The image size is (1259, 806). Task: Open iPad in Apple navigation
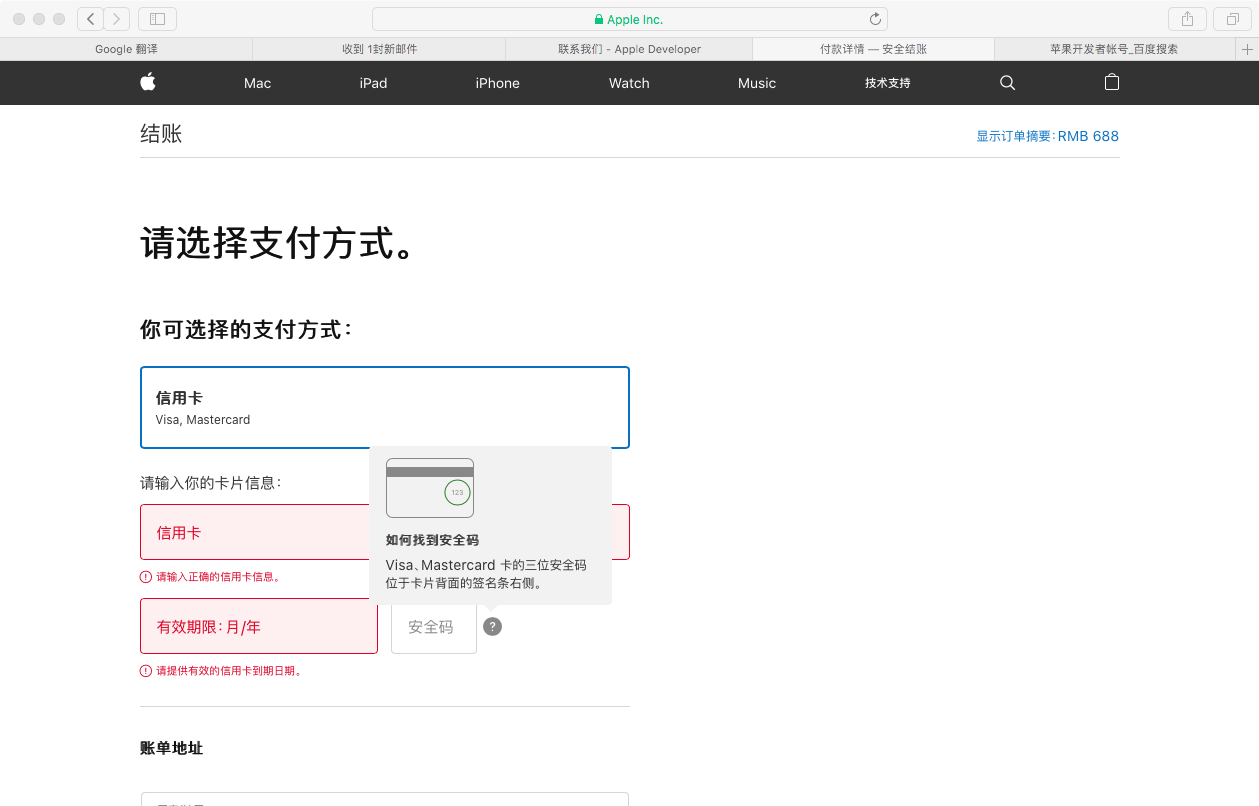point(373,83)
